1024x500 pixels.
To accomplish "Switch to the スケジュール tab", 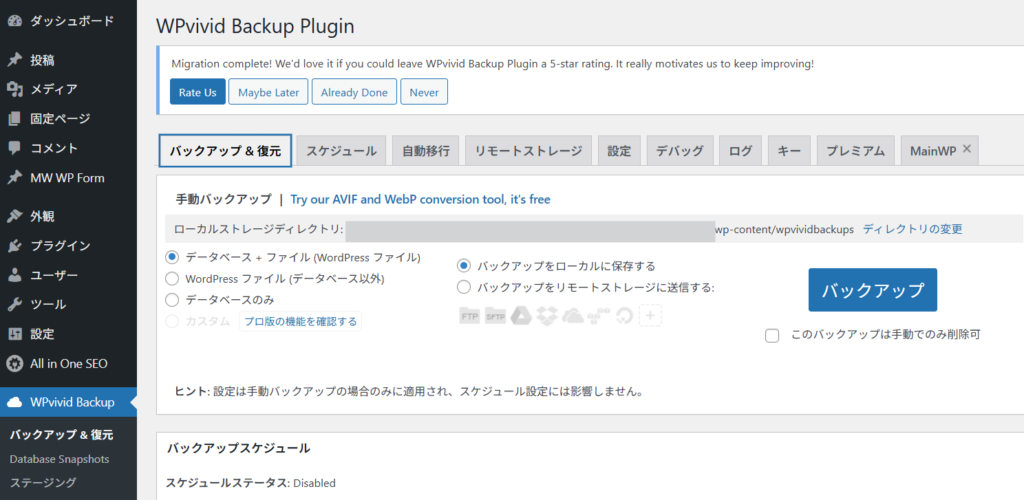I will [x=341, y=151].
